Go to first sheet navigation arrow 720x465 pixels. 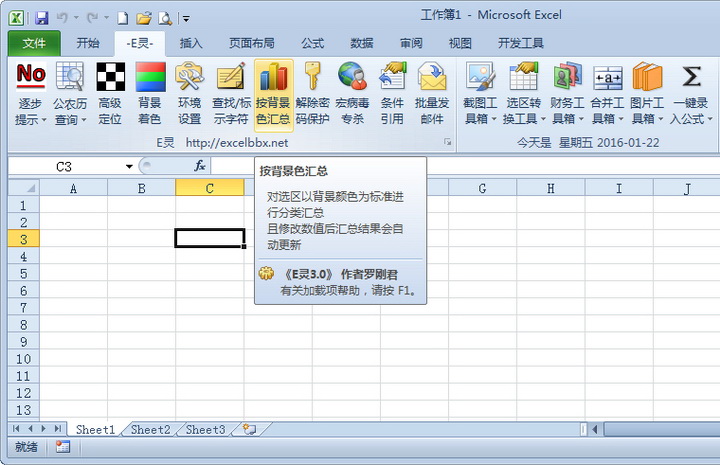(16, 429)
